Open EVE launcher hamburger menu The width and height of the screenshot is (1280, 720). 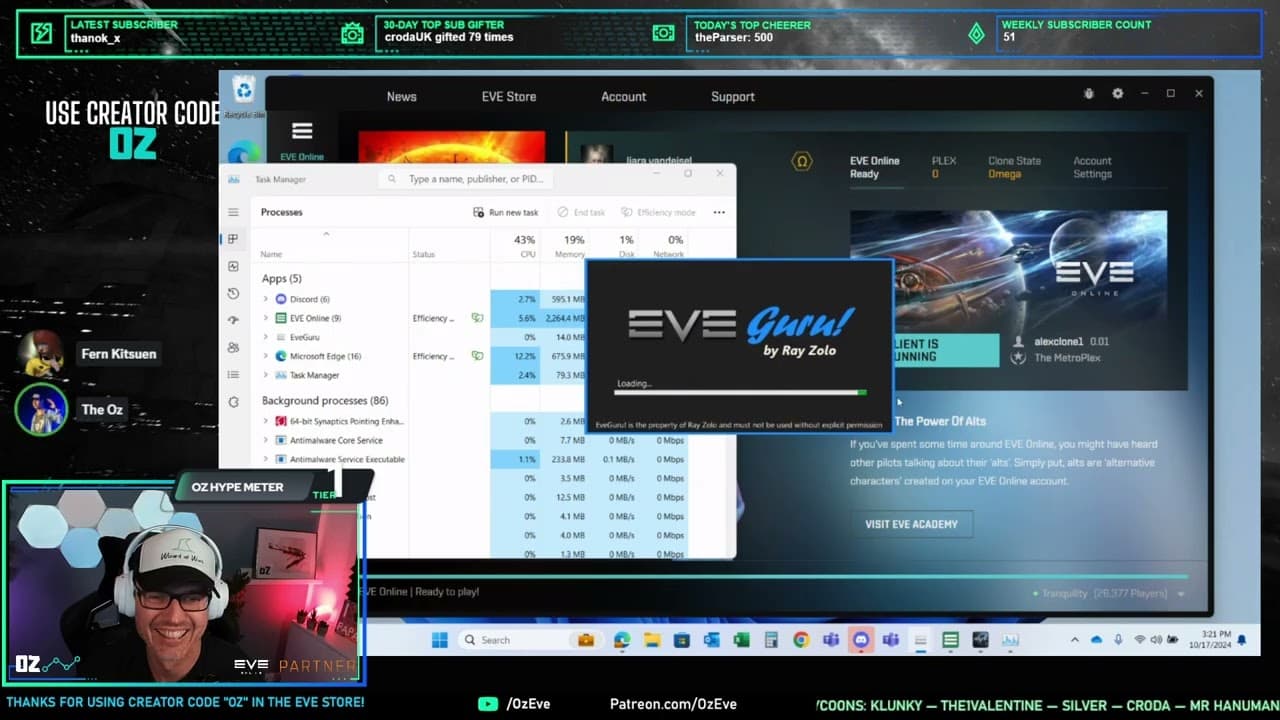[302, 131]
